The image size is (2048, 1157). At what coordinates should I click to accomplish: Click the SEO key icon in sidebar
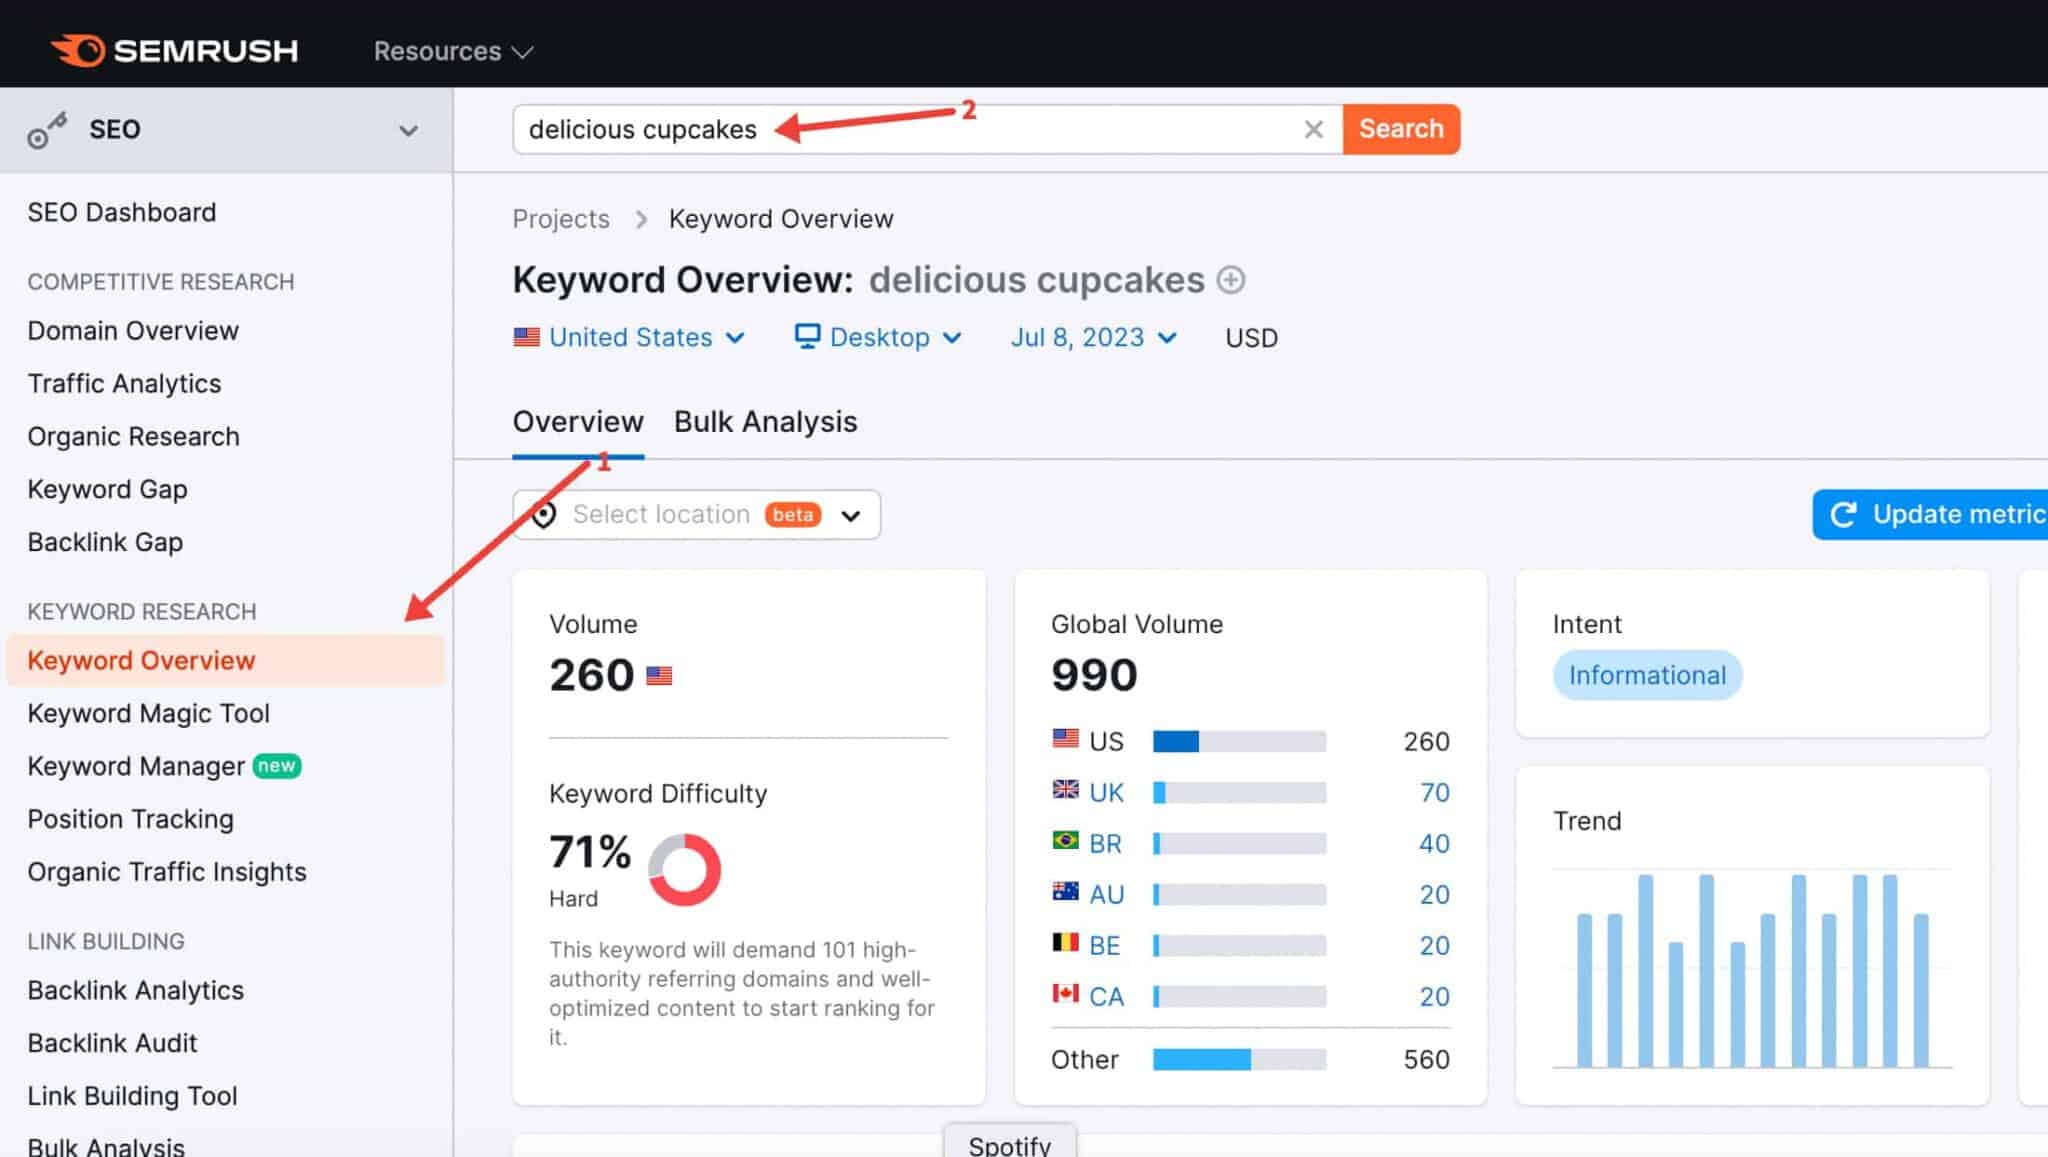45,129
